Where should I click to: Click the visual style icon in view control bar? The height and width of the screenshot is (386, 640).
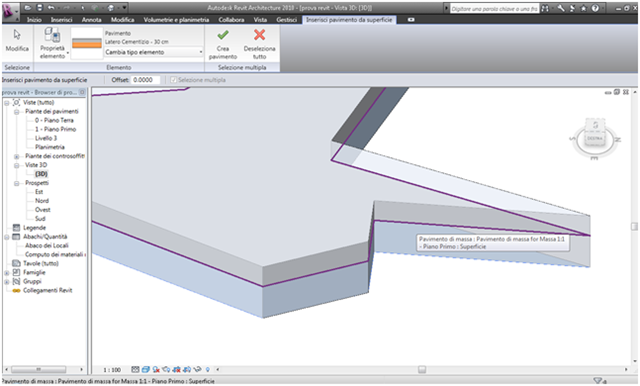click(146, 370)
